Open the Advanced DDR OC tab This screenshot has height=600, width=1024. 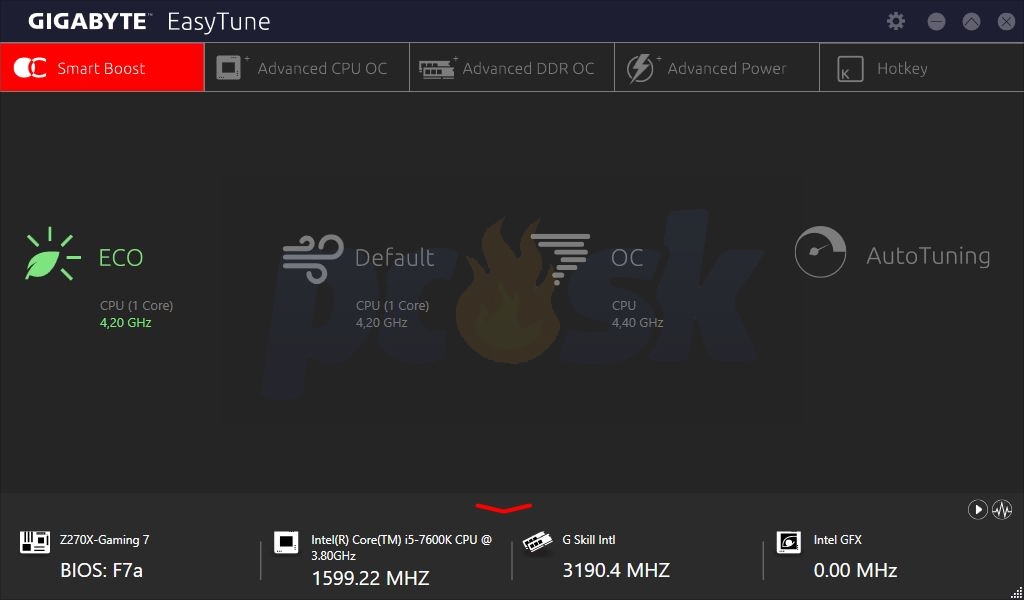(x=512, y=67)
